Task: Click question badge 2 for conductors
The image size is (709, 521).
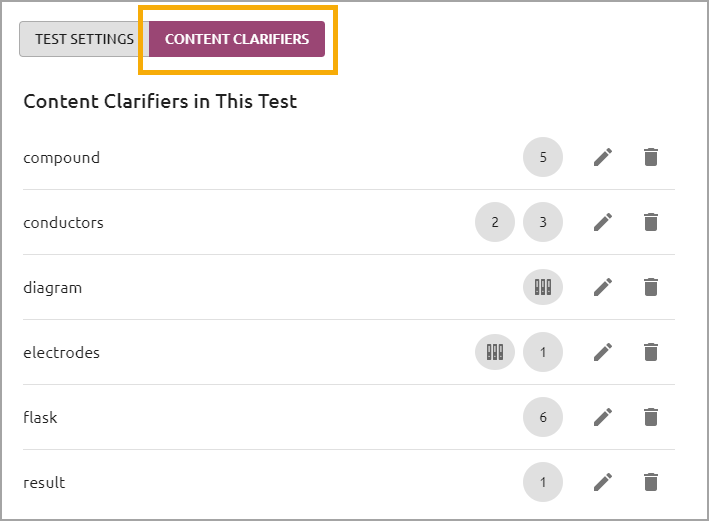Action: 495,222
